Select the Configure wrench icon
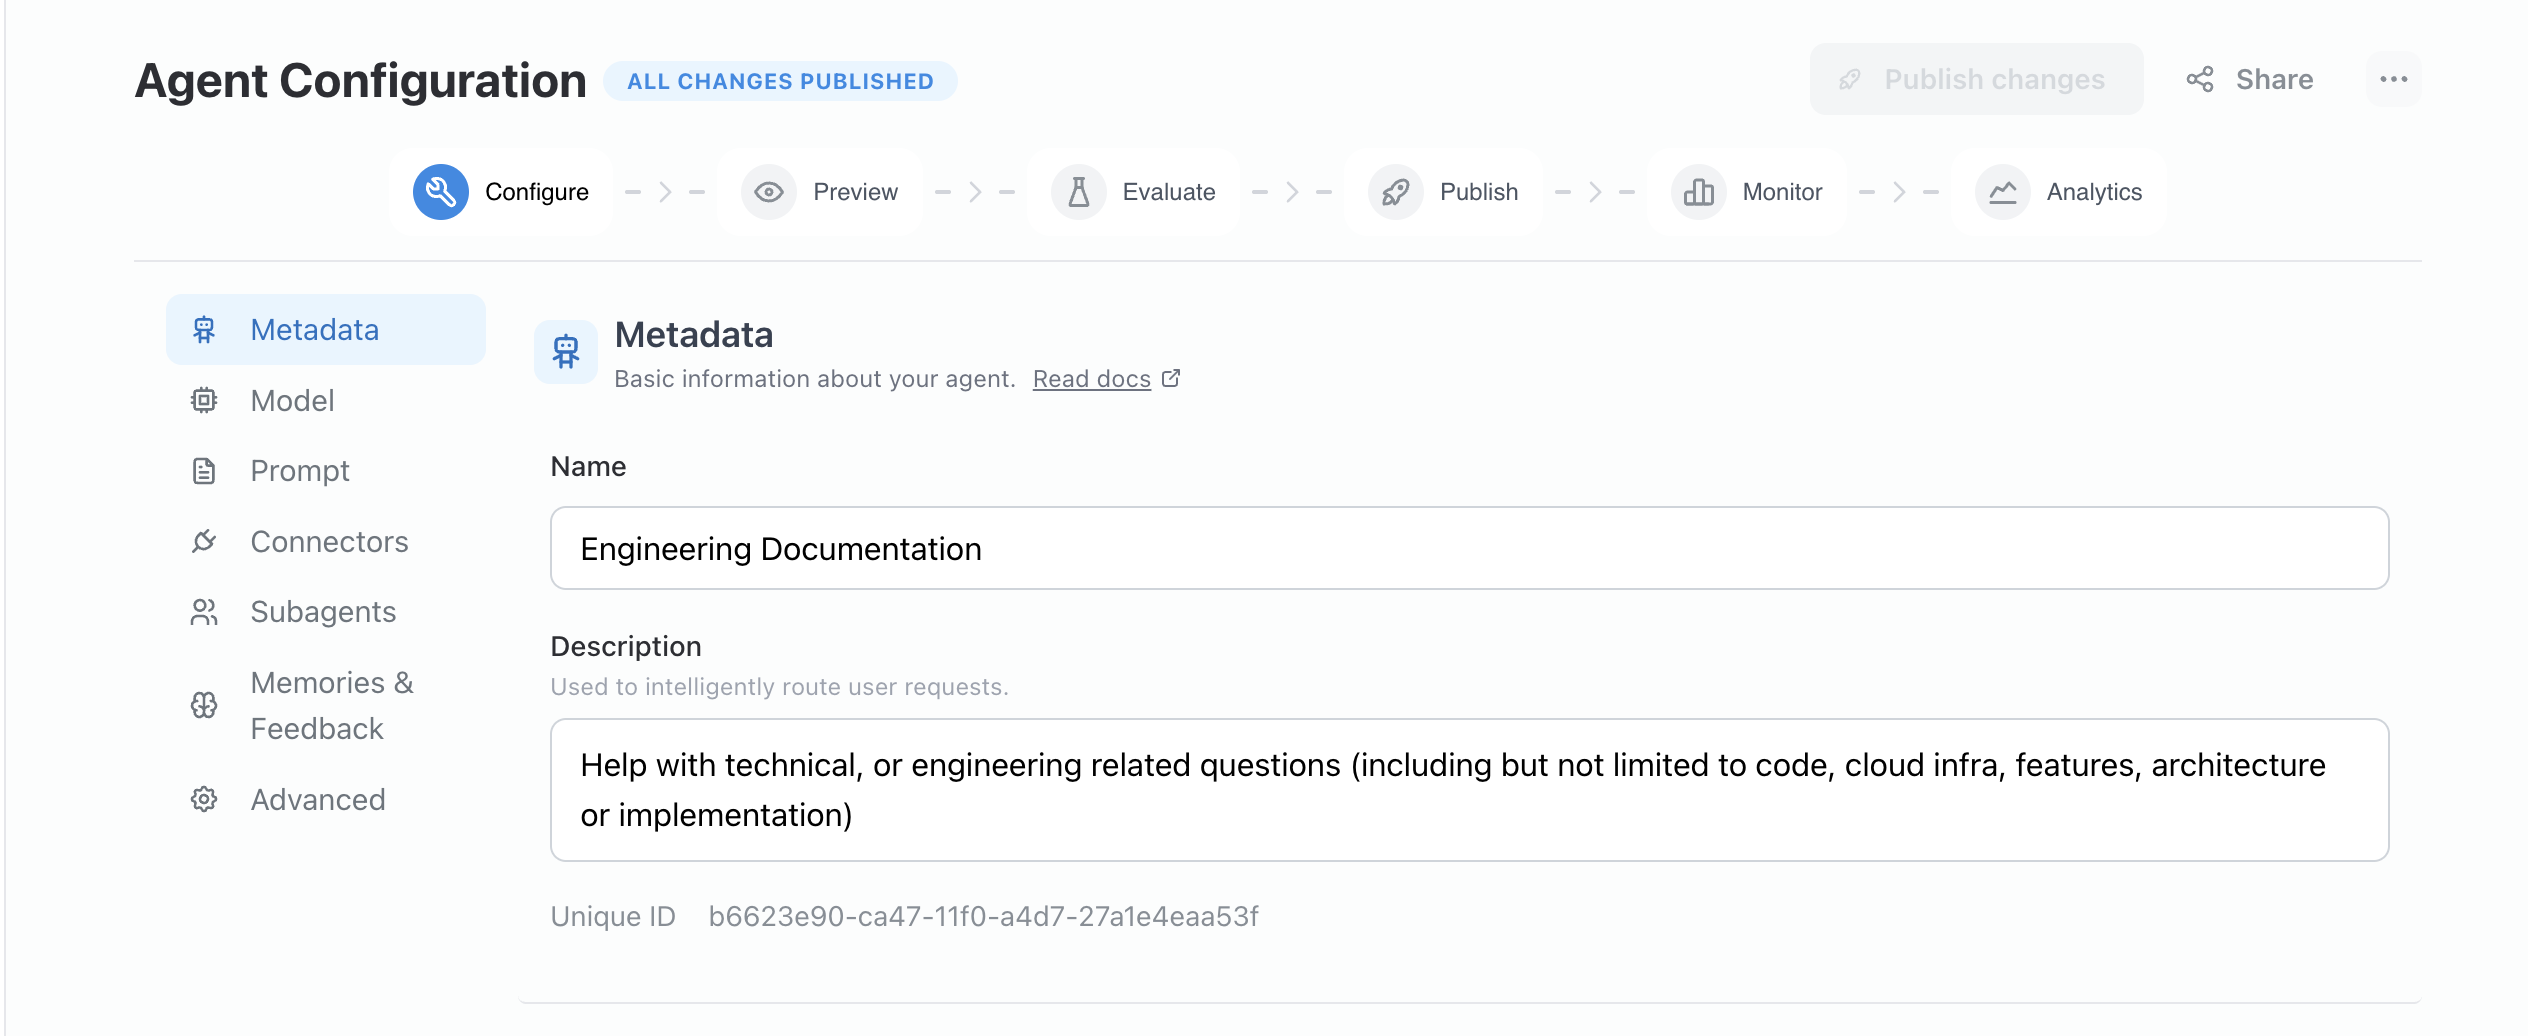2528x1036 pixels. (440, 191)
